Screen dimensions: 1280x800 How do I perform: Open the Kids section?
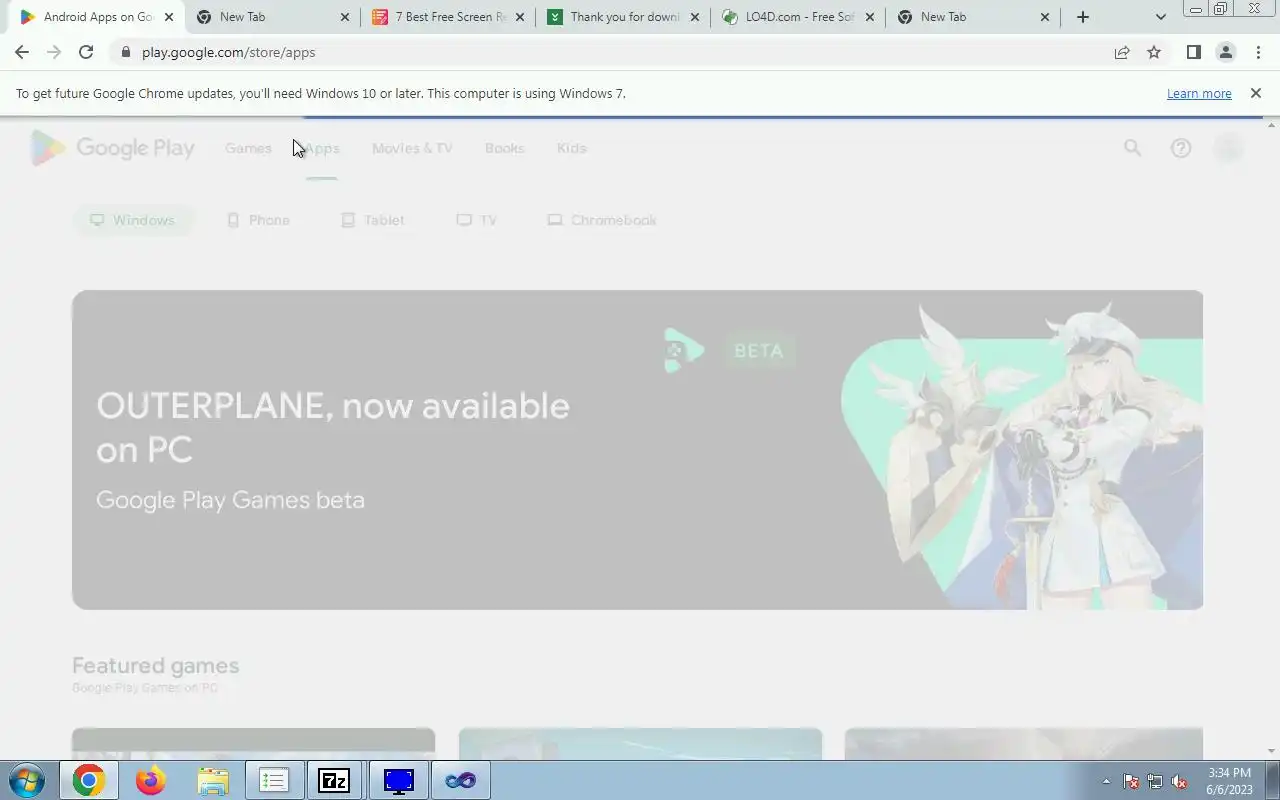(x=571, y=148)
